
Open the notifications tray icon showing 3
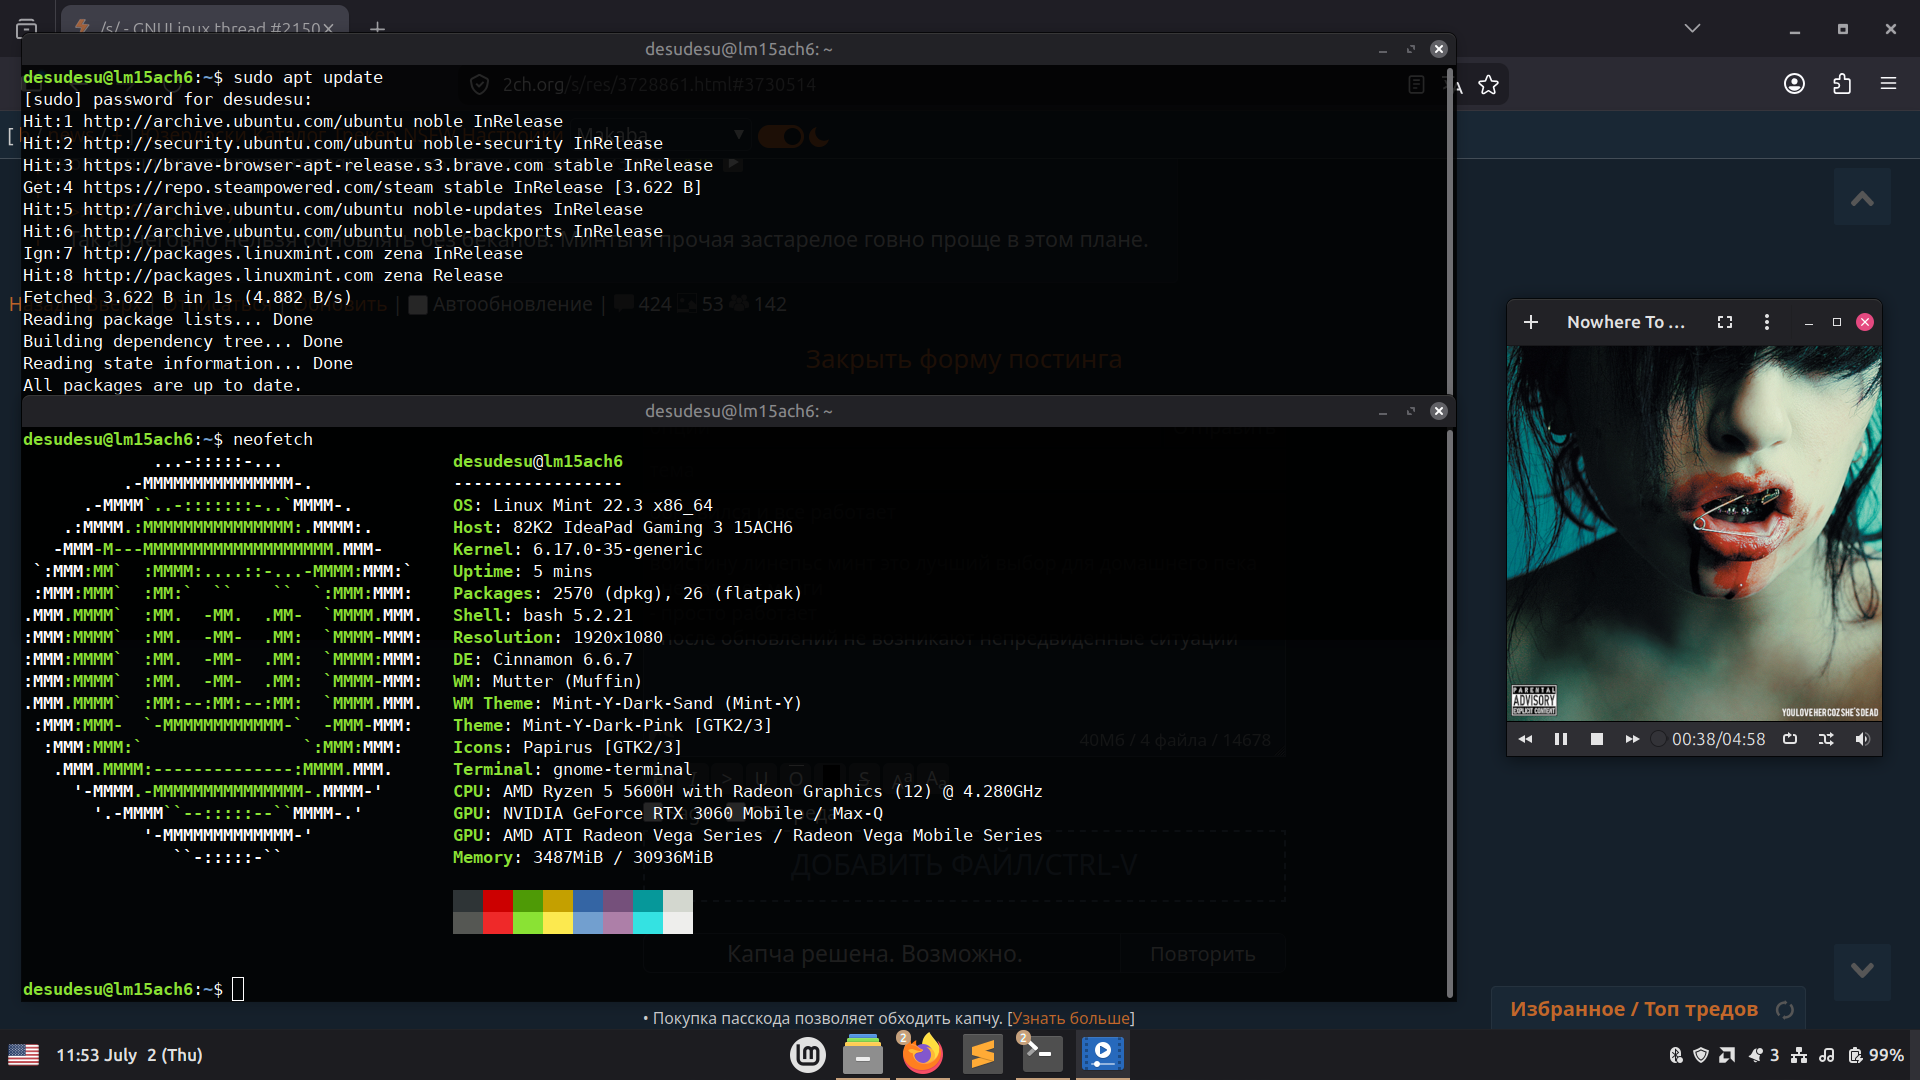pyautogui.click(x=1763, y=1055)
